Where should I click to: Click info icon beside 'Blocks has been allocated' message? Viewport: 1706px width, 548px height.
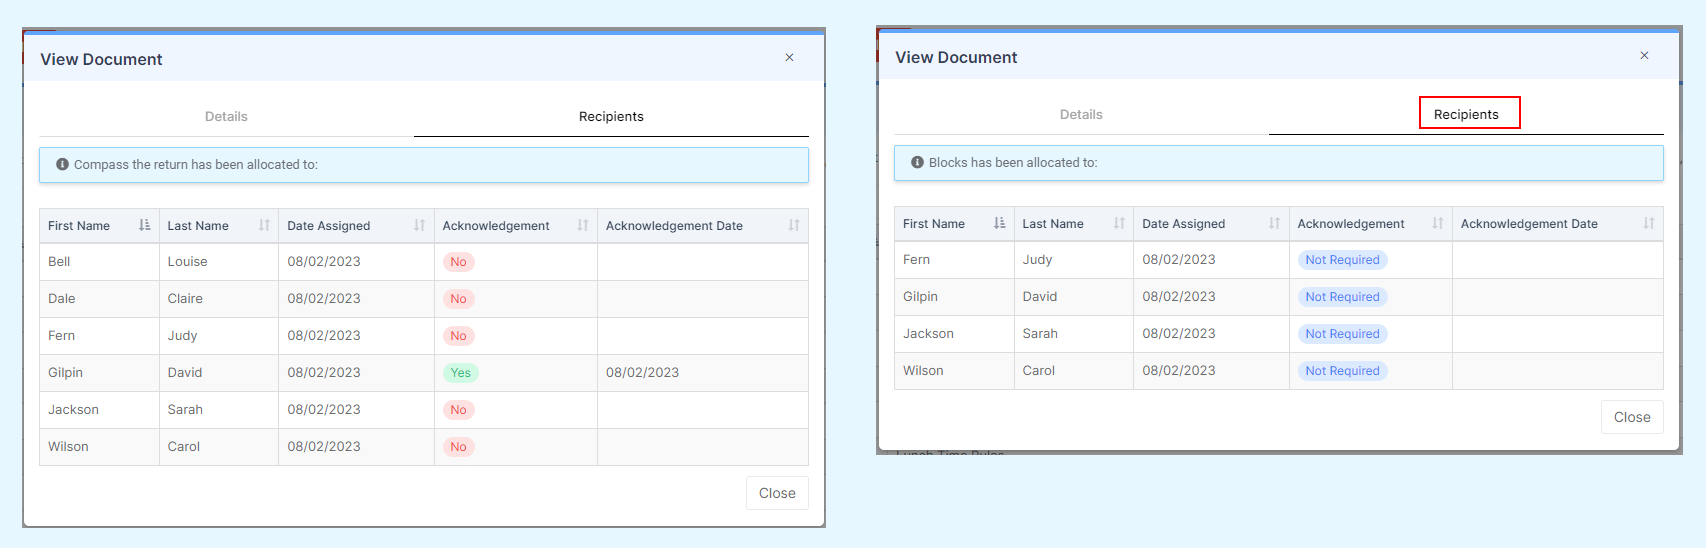click(917, 162)
